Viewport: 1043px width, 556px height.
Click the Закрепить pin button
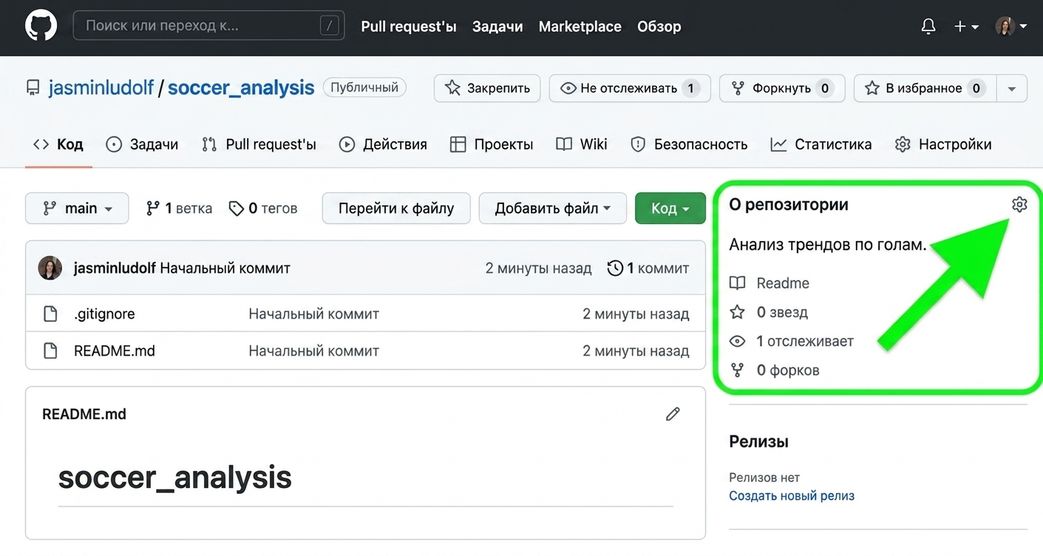point(487,88)
